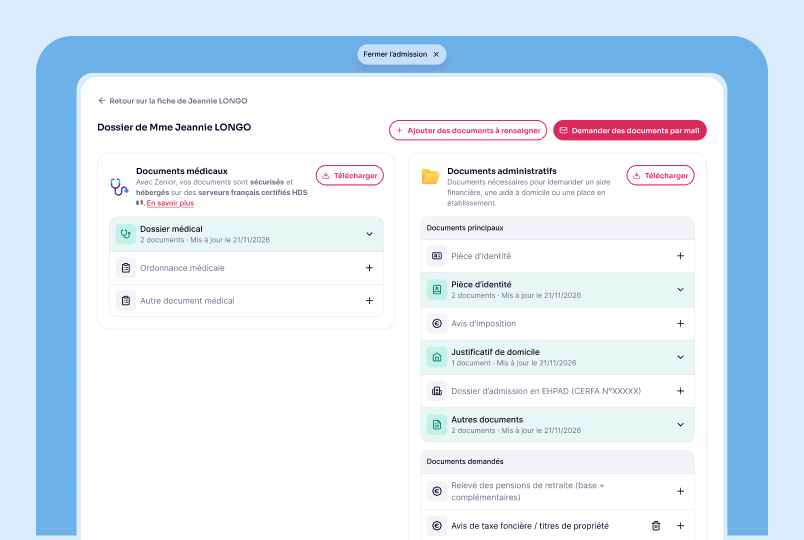Expand the Pièce d'identité 2 documents chevron
Image resolution: width=804 pixels, height=540 pixels.
680,289
